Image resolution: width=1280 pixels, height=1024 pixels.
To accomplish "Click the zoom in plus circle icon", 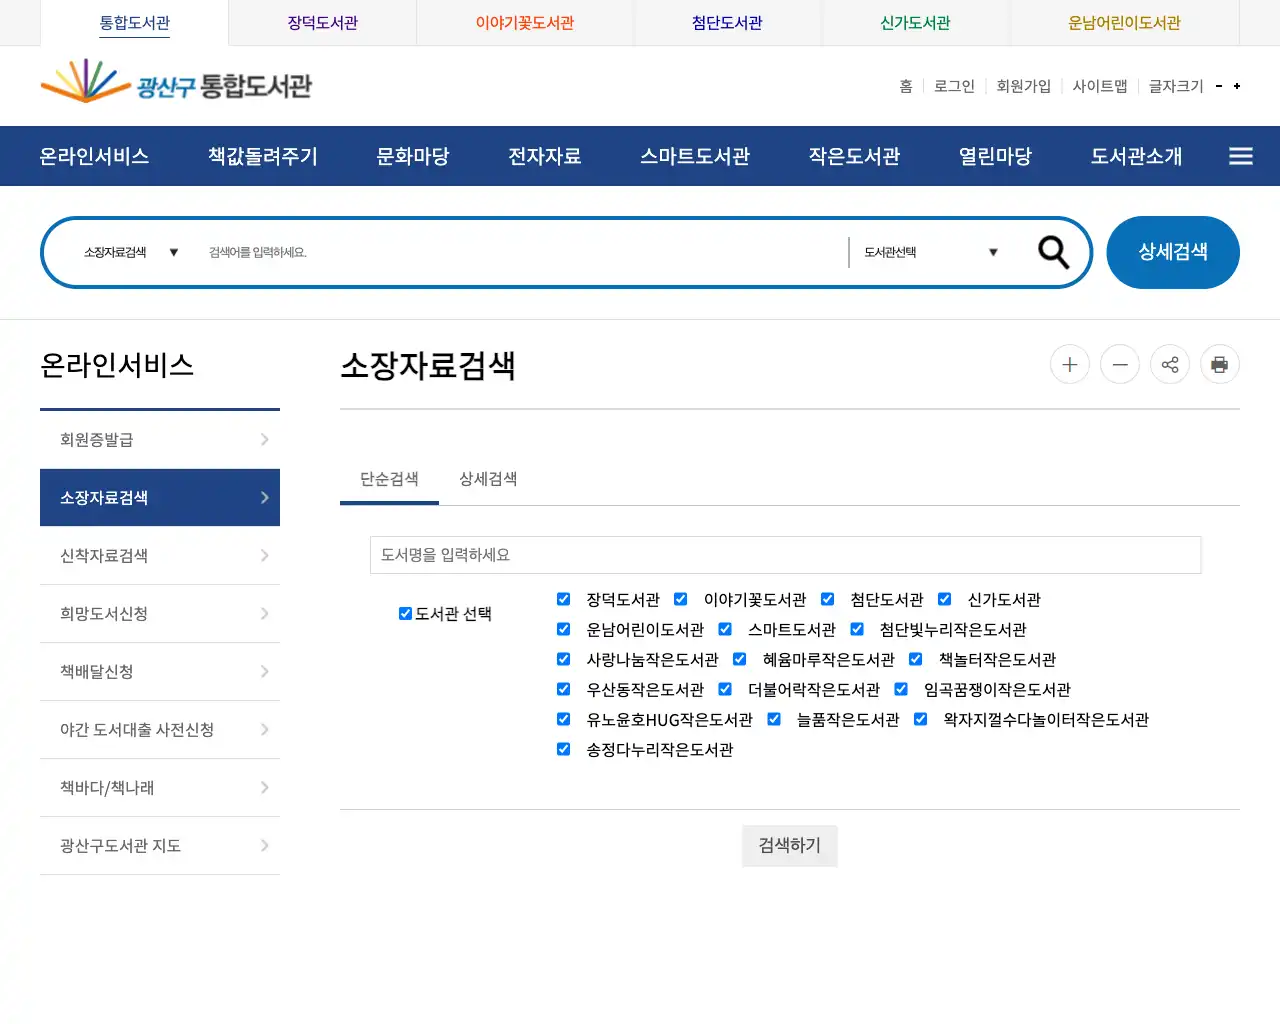I will pos(1070,364).
